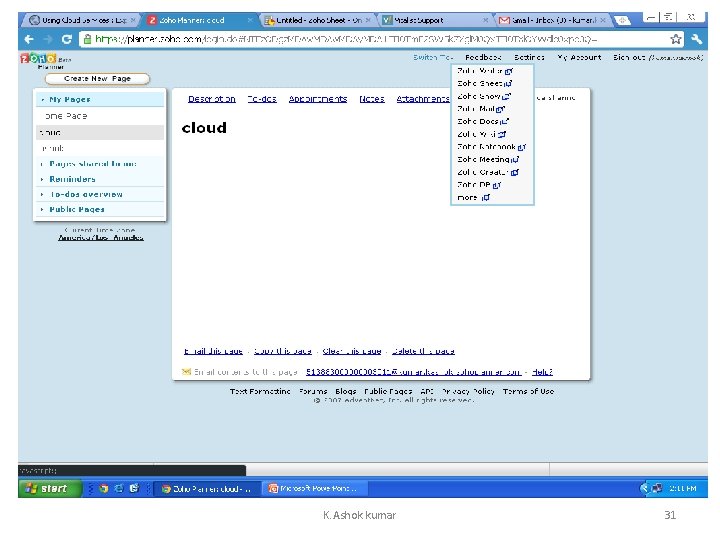Jump to the To-dos section link
720x540 pixels.
[x=262, y=99]
